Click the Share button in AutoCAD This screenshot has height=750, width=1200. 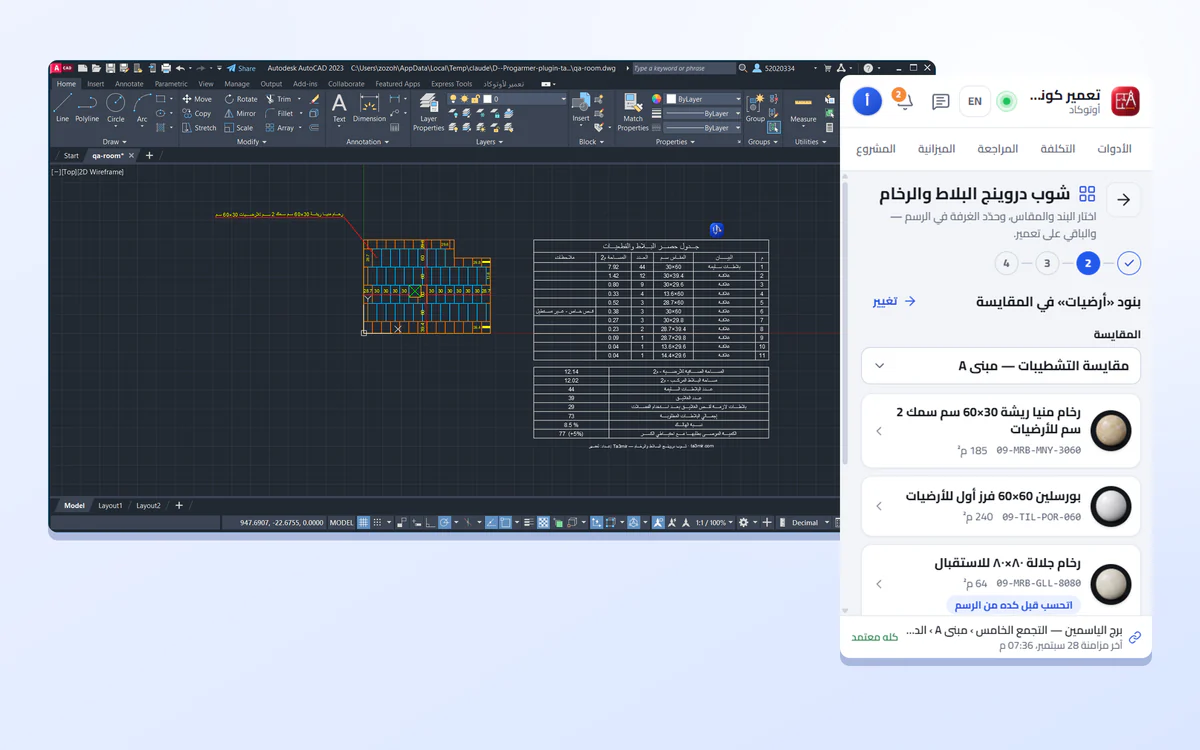coord(240,68)
